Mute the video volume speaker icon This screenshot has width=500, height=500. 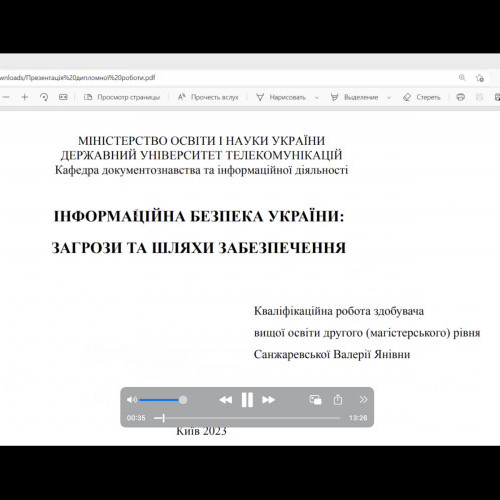pos(131,399)
